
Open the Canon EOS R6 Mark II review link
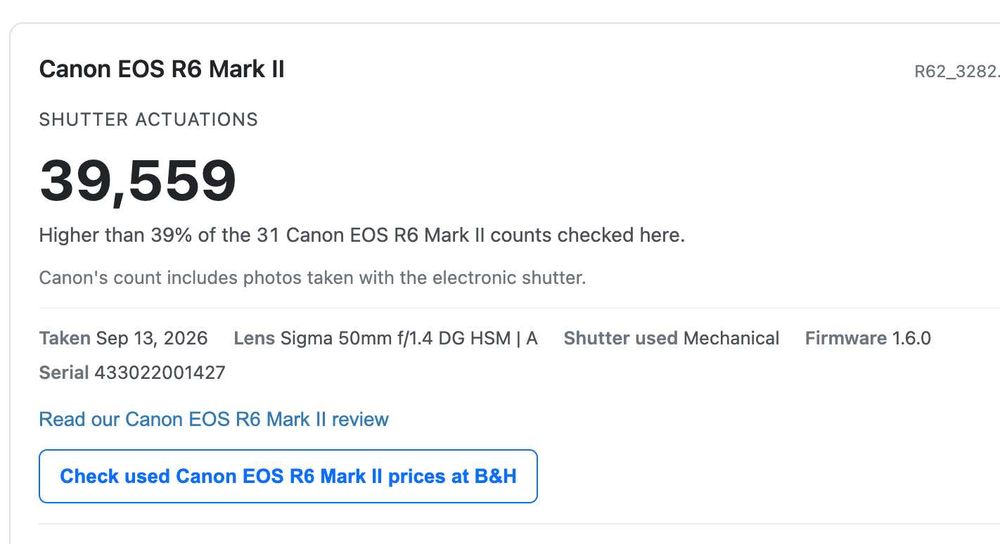click(x=214, y=419)
